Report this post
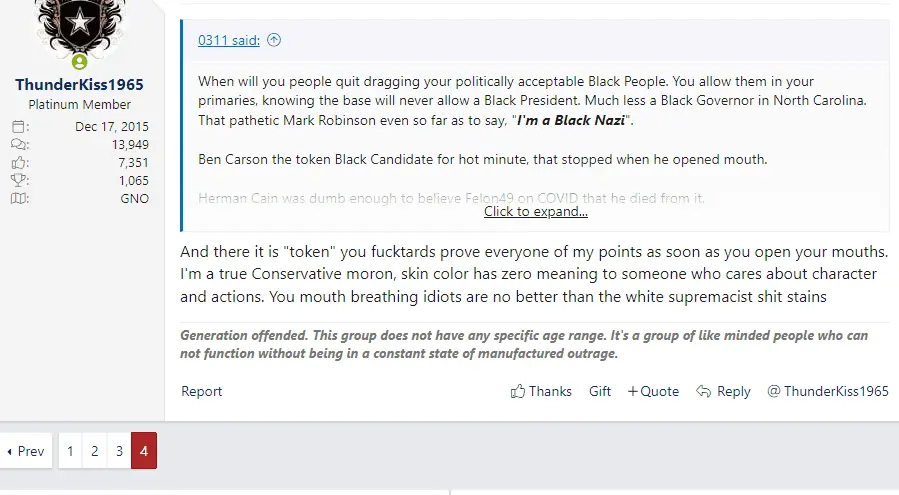Screen dimensions: 899x495 (x=202, y=391)
